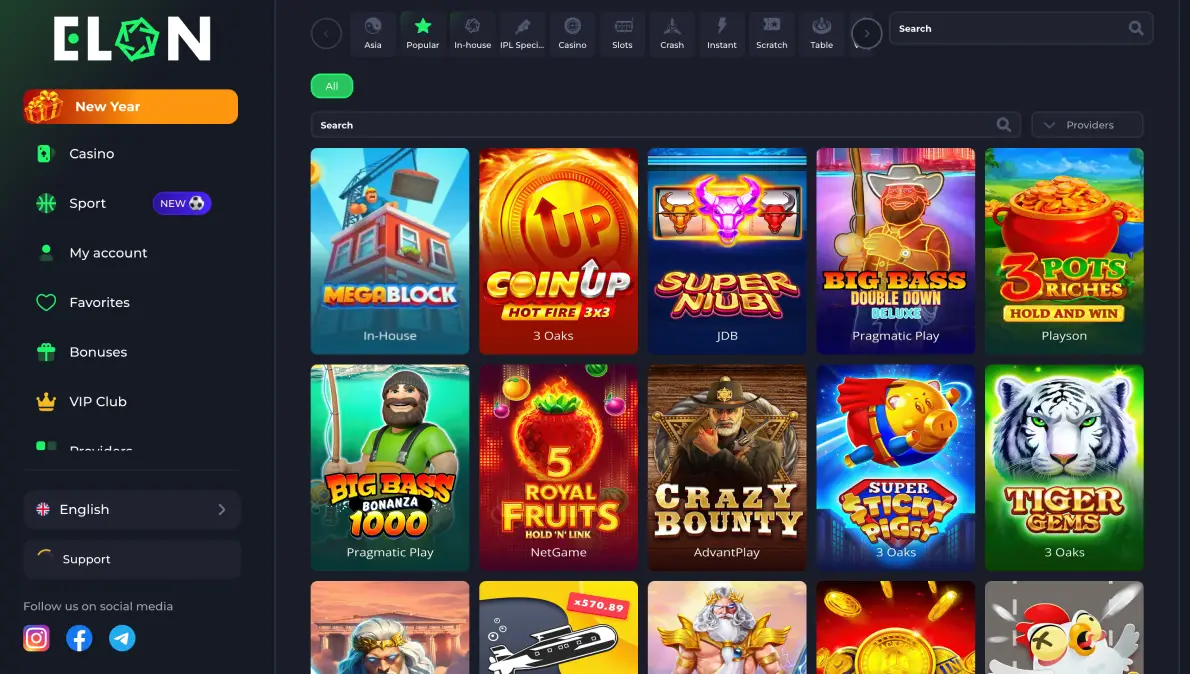Open Casino in the sidebar

[x=92, y=153]
